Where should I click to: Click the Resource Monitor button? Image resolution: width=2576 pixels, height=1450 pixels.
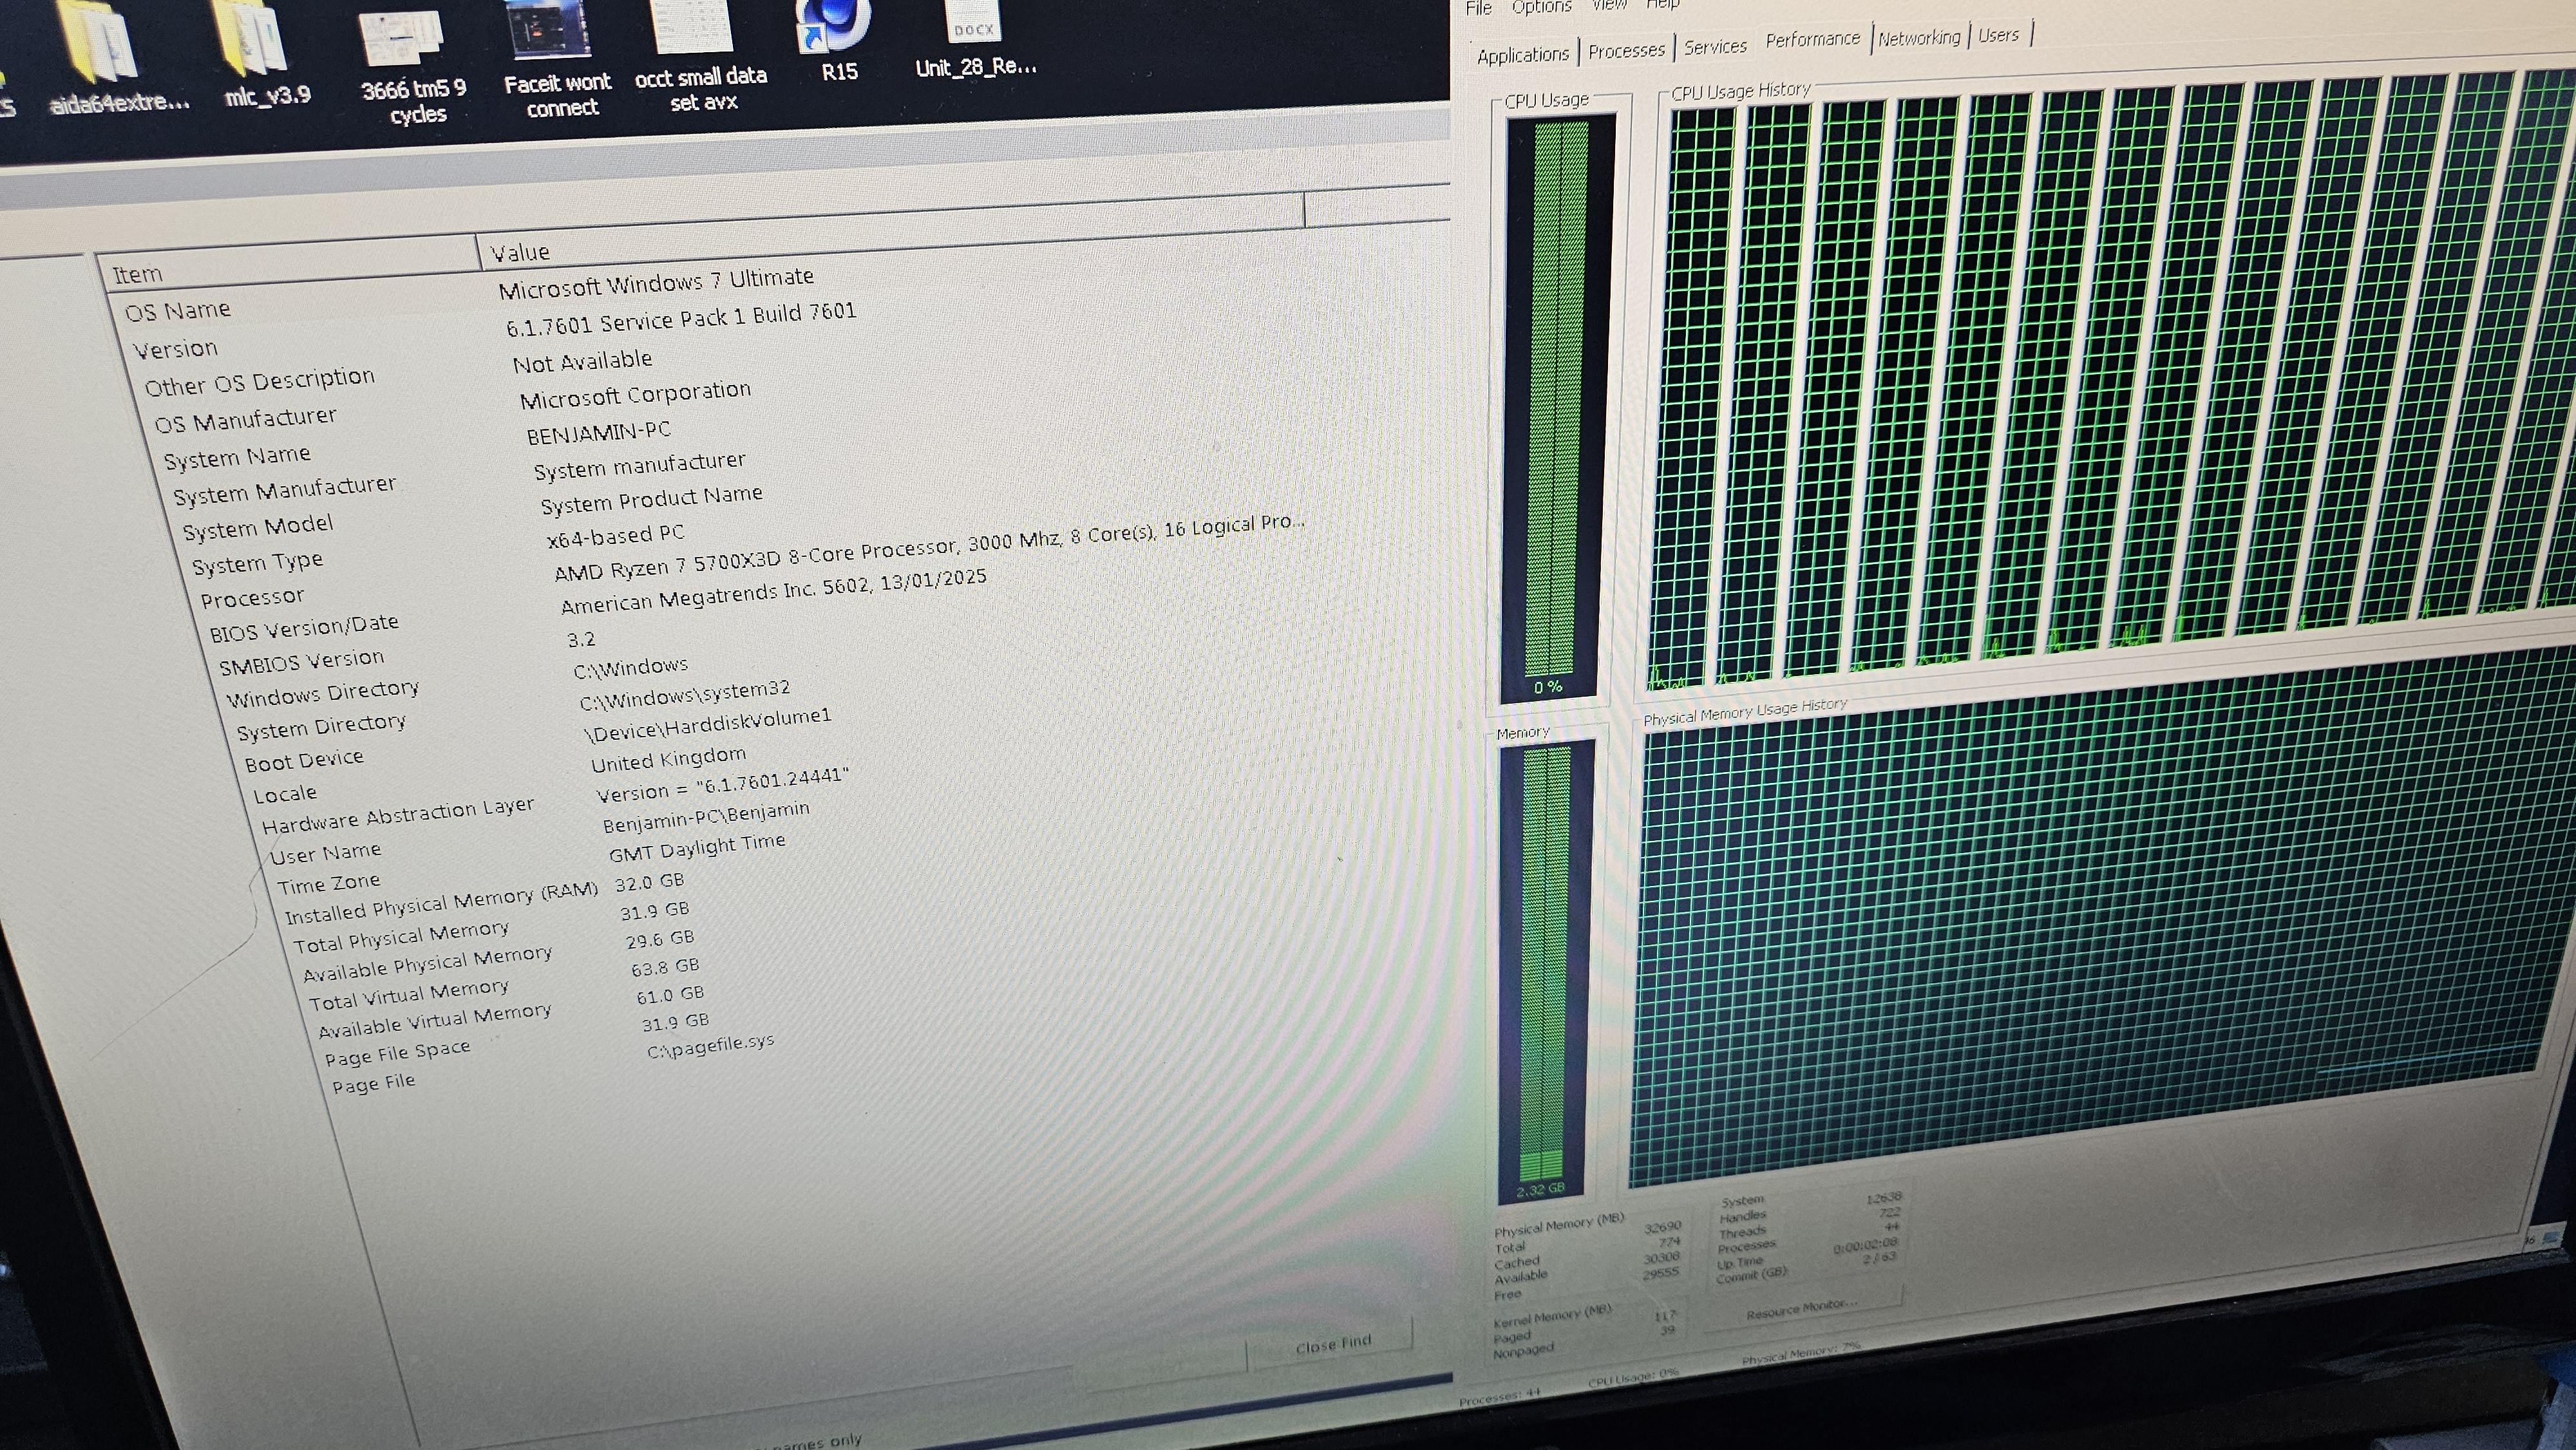pos(1802,1309)
